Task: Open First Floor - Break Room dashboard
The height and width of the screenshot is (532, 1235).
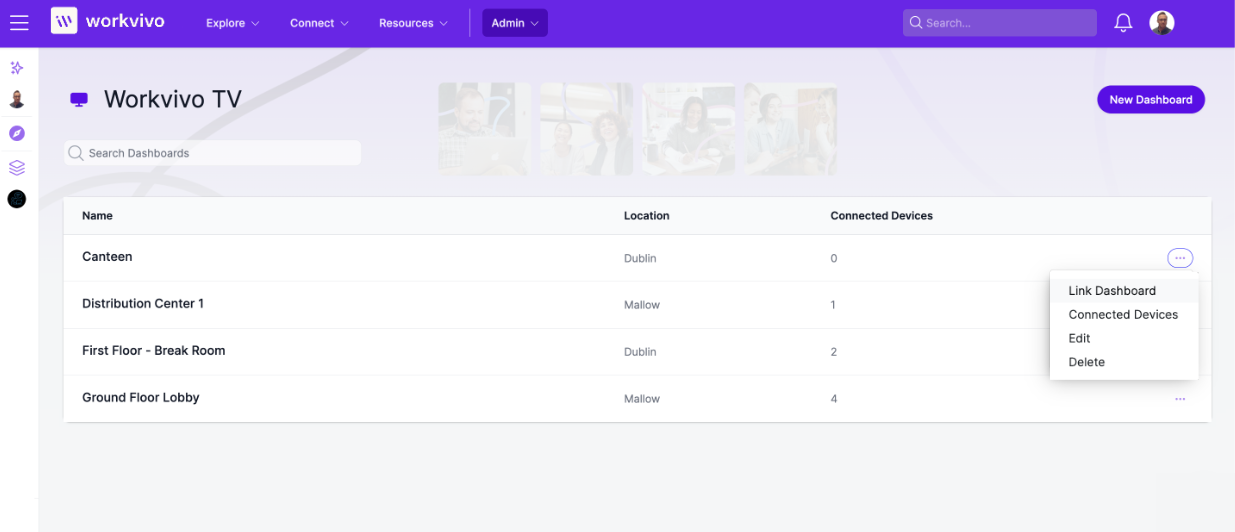Action: (154, 351)
